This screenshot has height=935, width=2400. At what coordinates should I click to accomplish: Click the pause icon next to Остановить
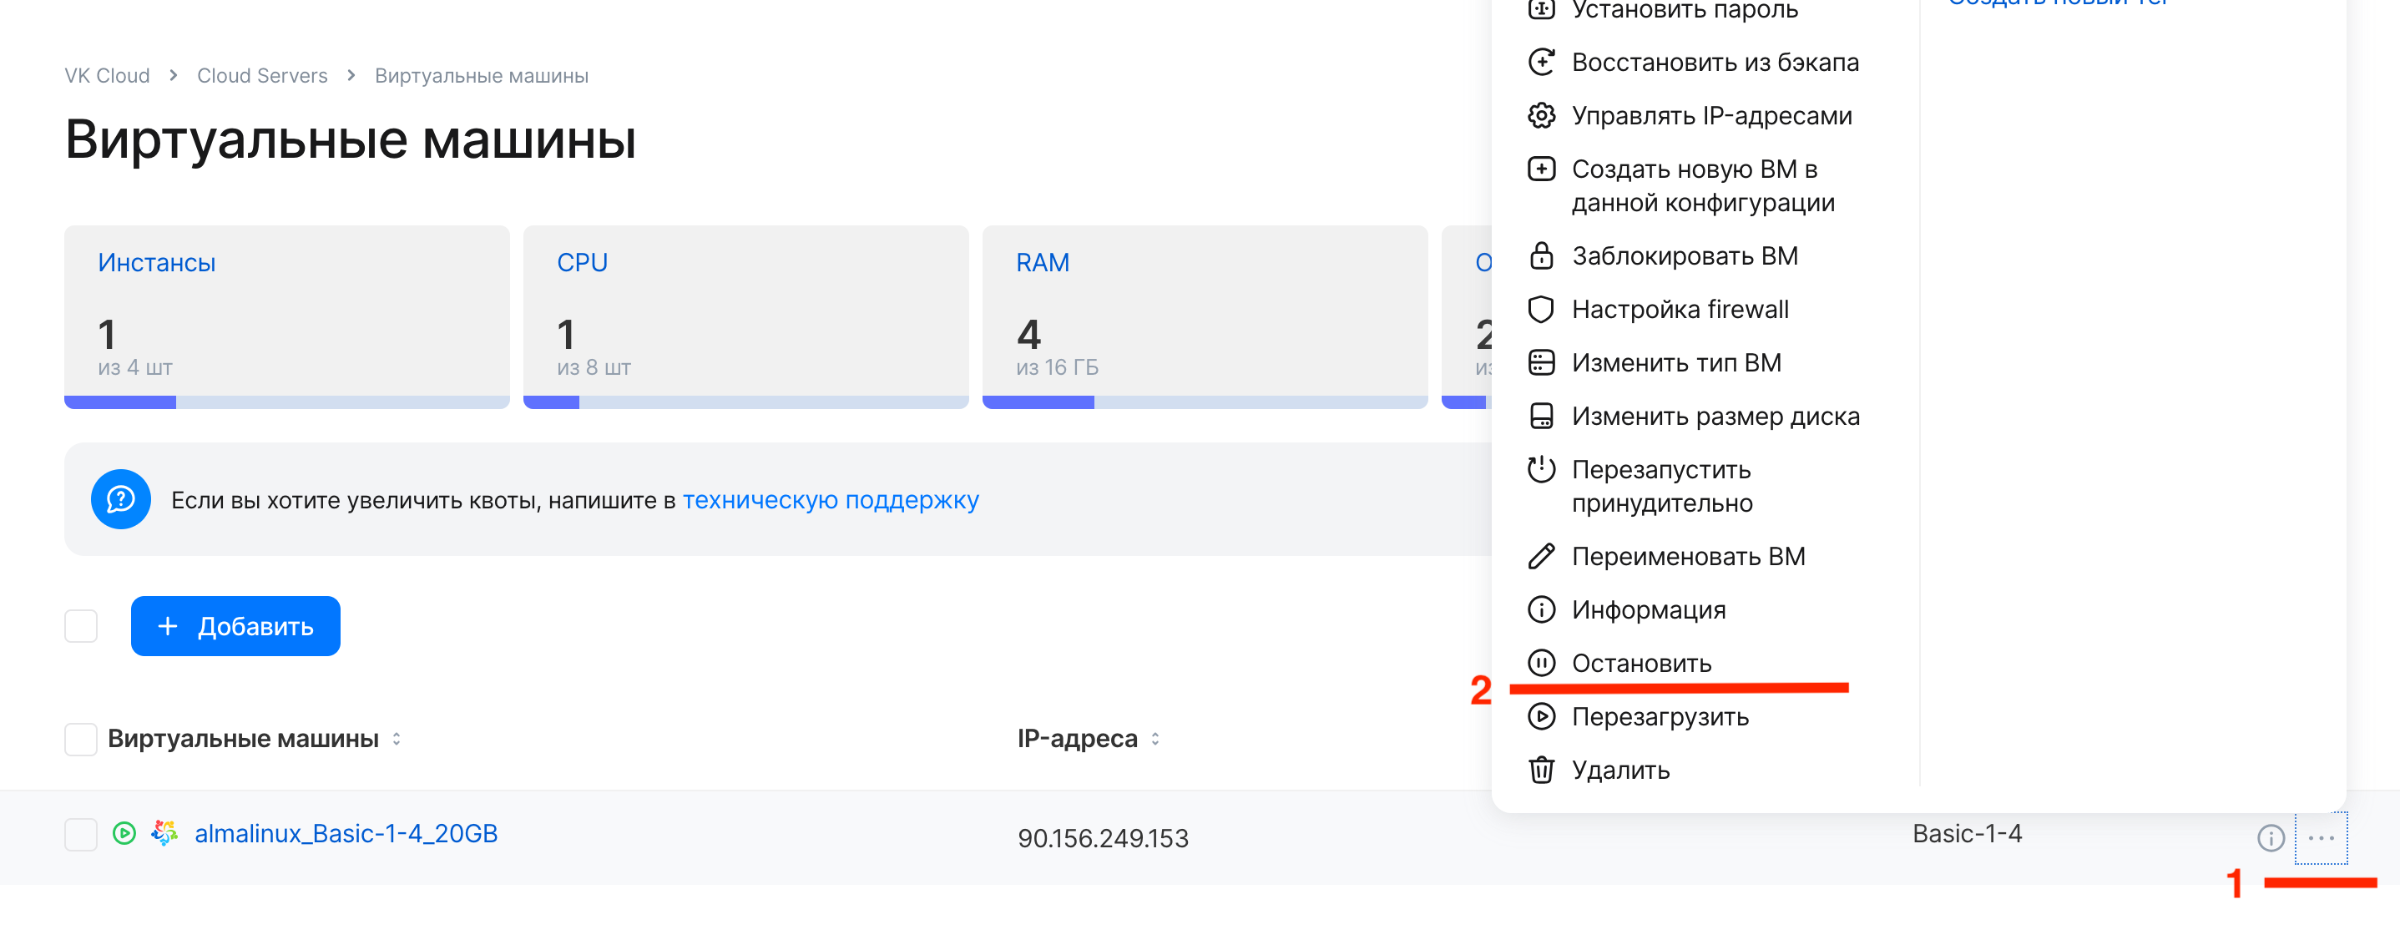tap(1541, 663)
